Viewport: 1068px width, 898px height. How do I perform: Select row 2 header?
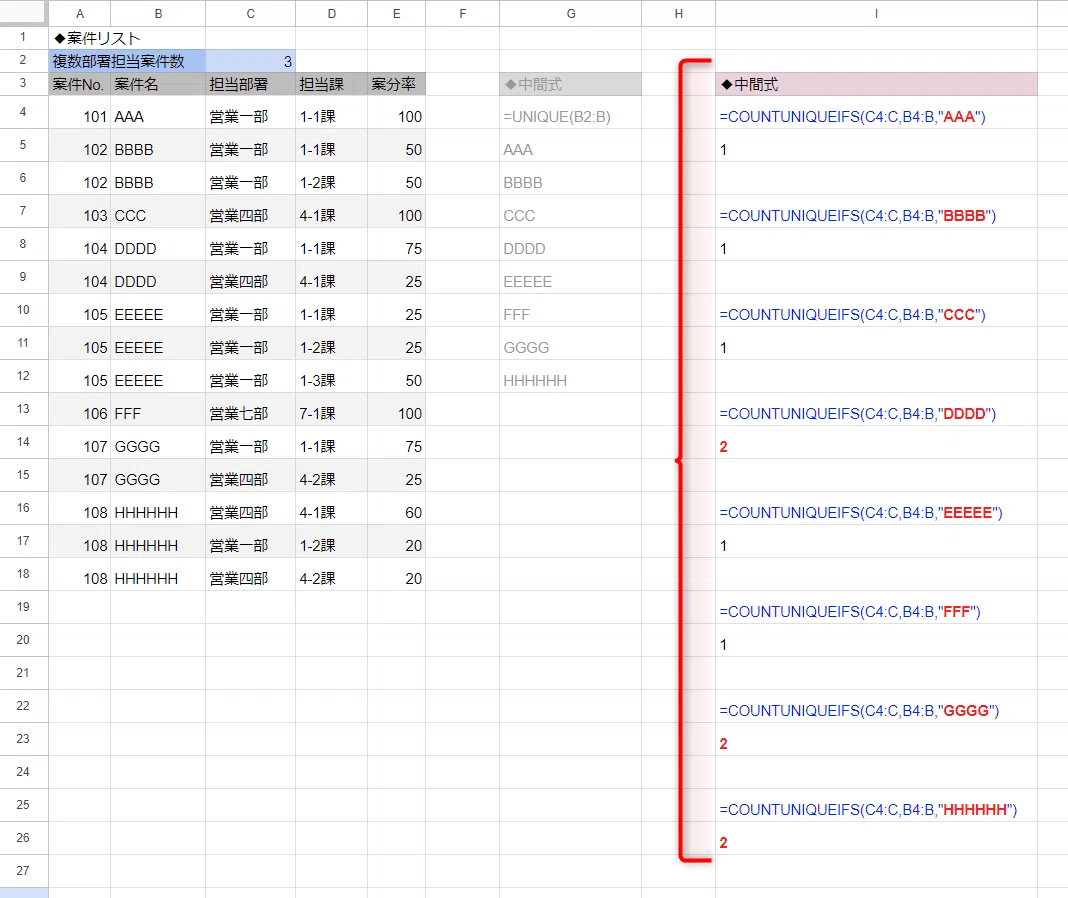(x=23, y=61)
